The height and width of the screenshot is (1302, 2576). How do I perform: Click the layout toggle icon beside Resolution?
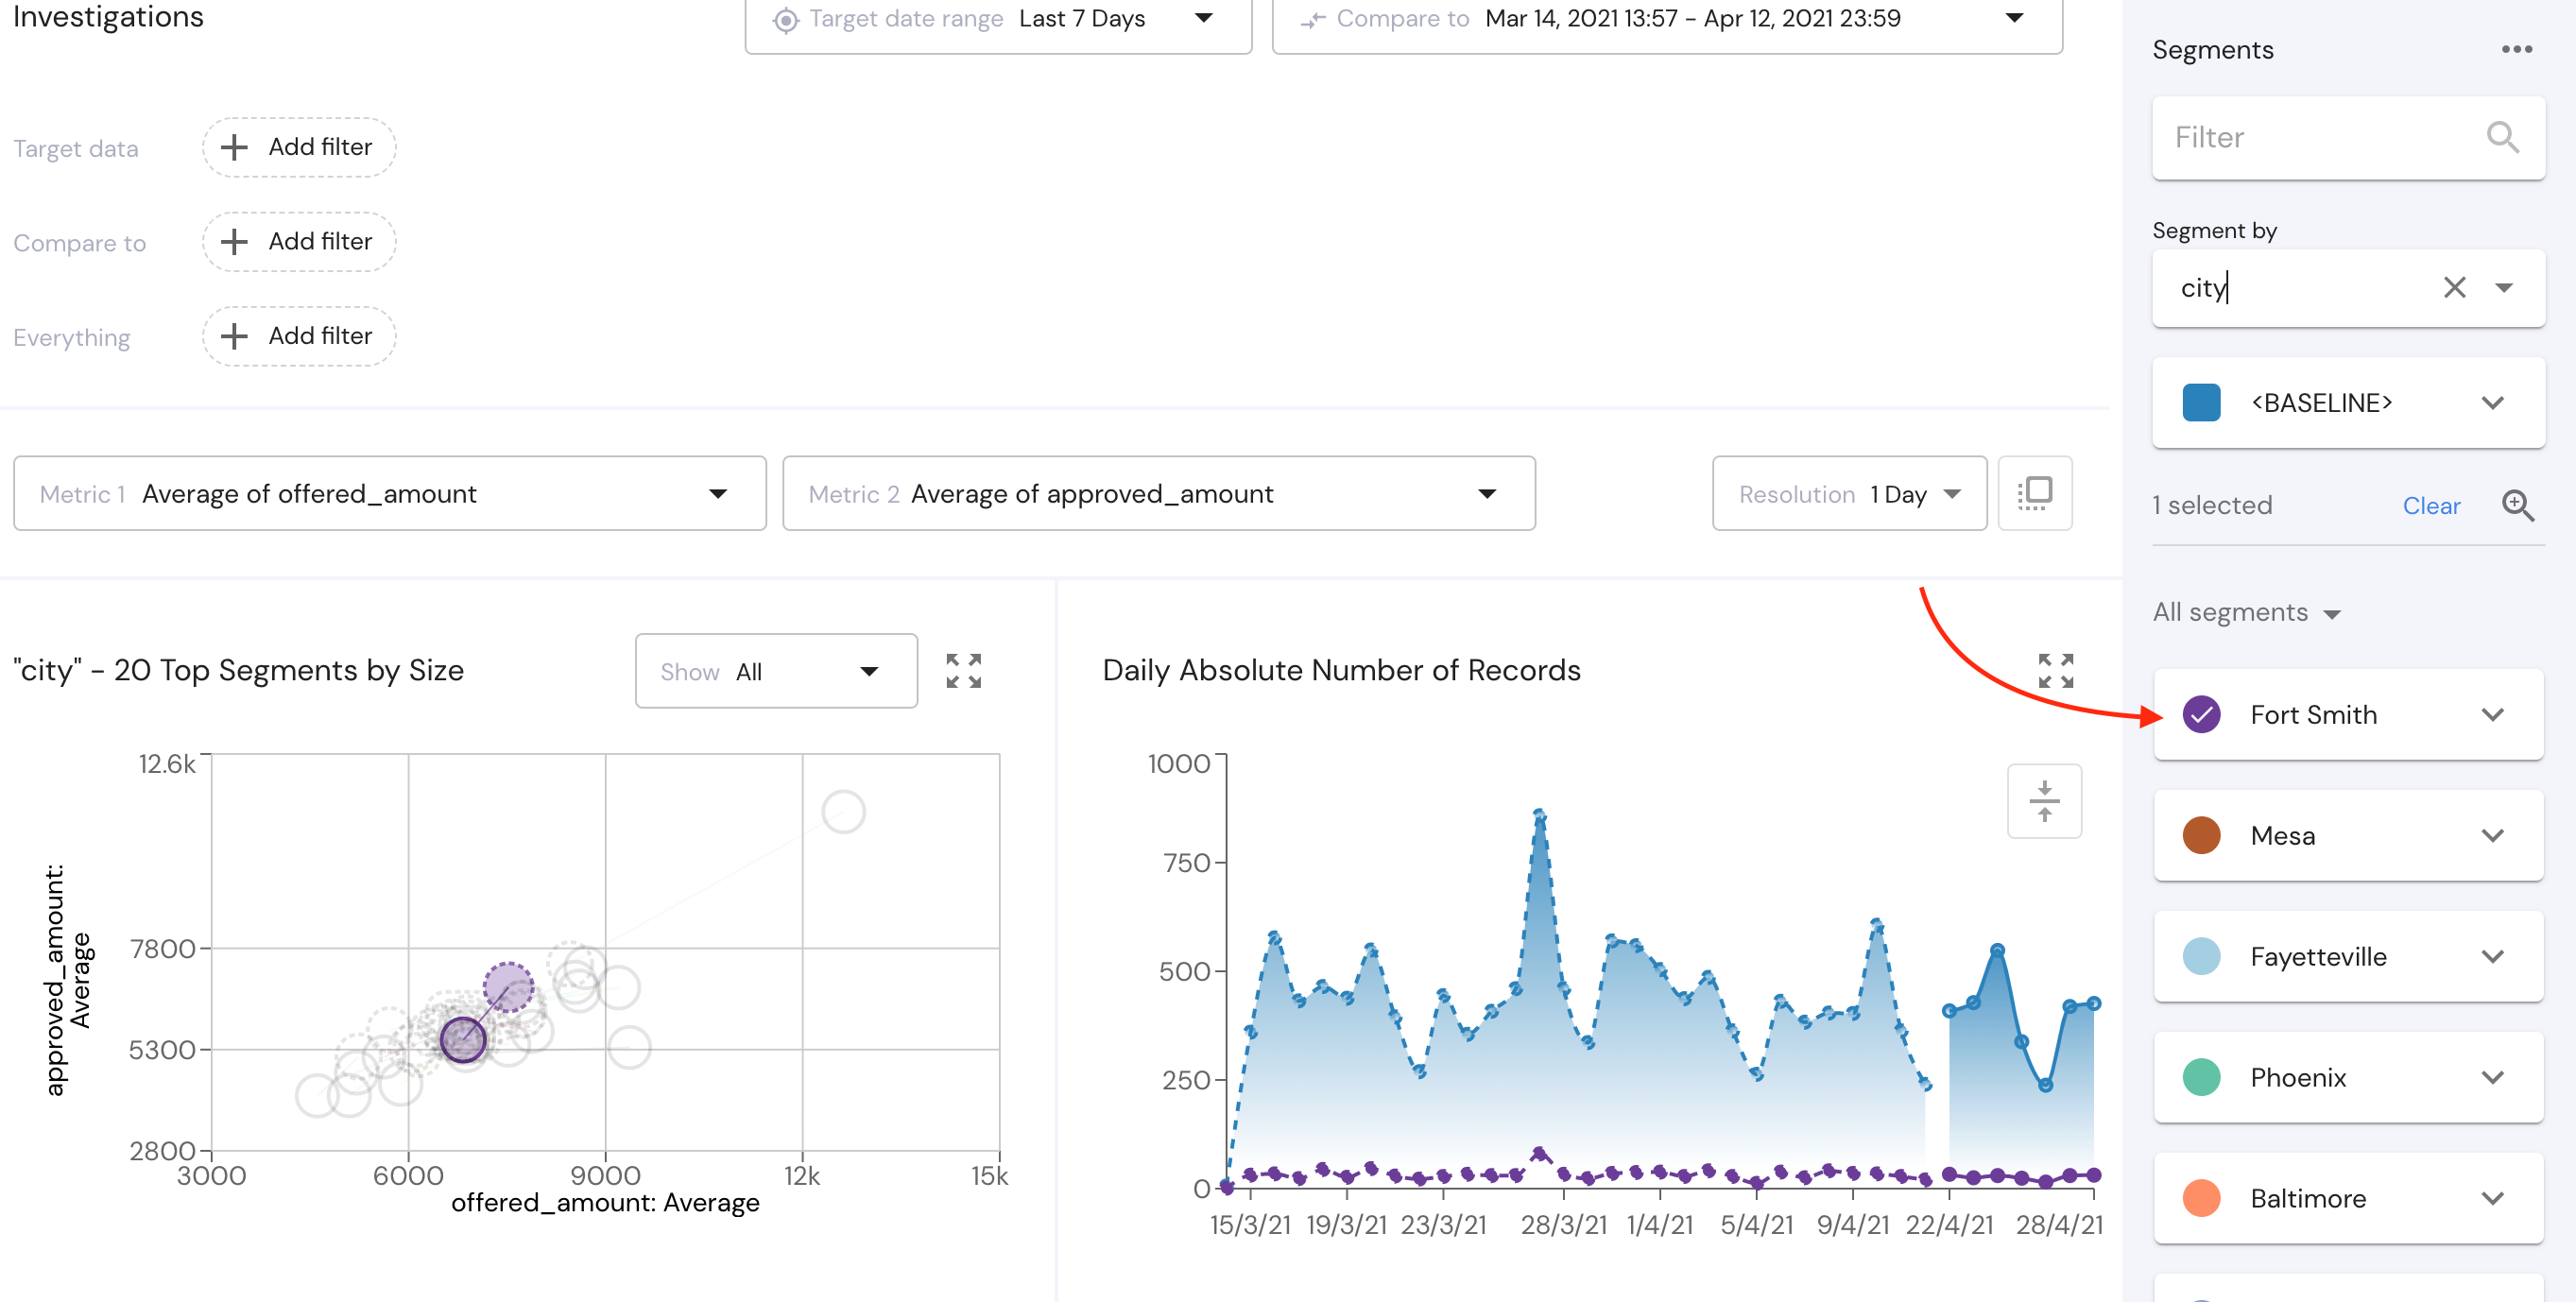tap(2034, 494)
